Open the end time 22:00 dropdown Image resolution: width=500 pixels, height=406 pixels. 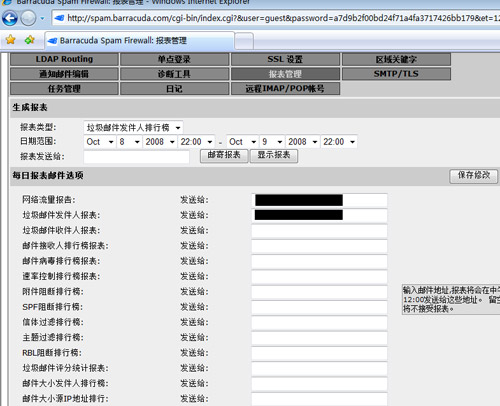pos(339,142)
